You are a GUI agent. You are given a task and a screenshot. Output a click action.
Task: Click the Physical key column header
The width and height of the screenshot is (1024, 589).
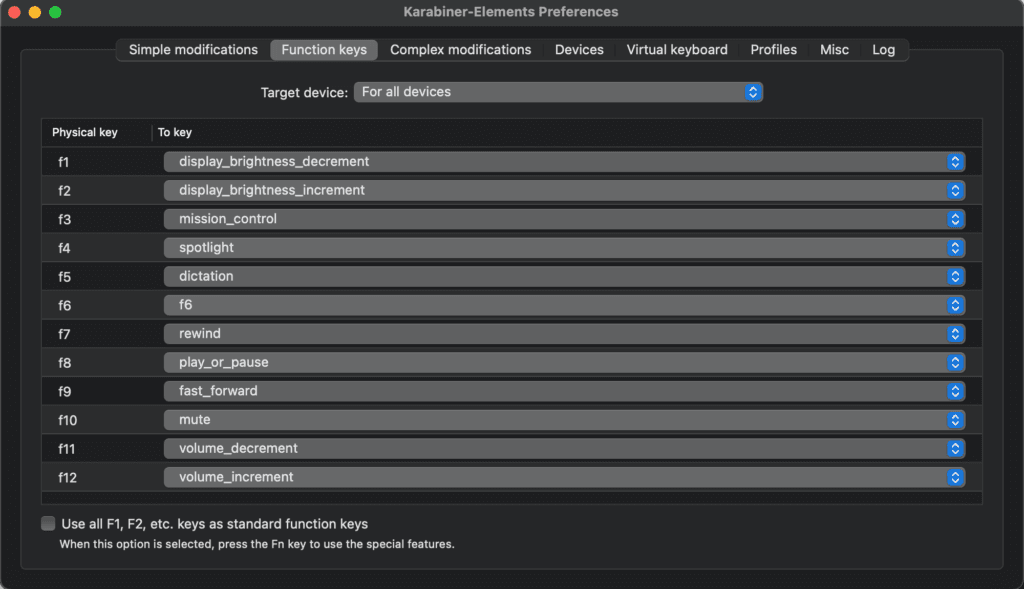pyautogui.click(x=85, y=133)
